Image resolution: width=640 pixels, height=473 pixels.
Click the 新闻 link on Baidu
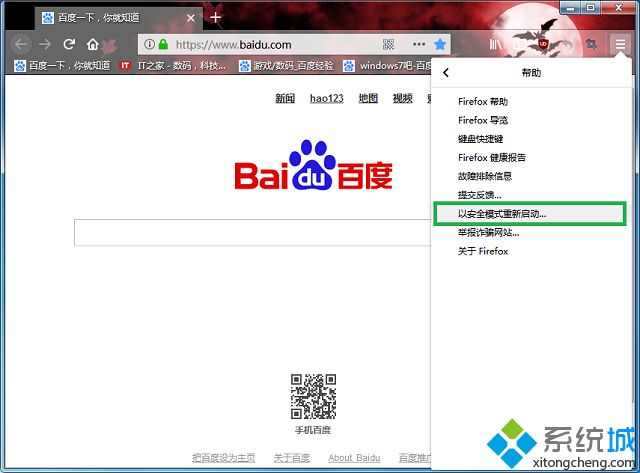285,98
